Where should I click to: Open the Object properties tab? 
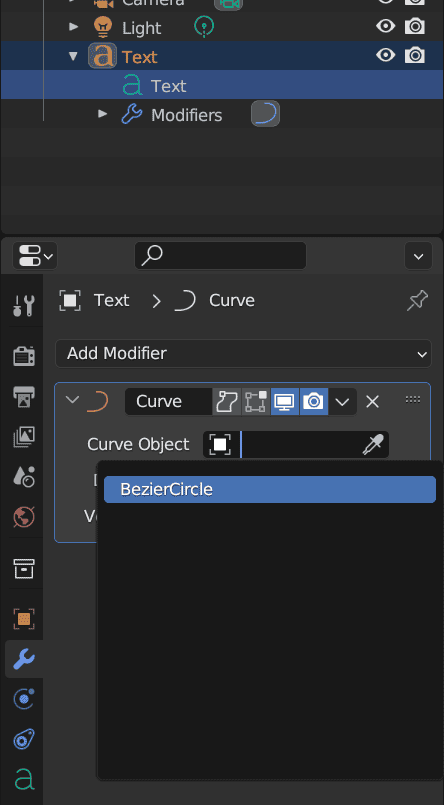point(24,619)
